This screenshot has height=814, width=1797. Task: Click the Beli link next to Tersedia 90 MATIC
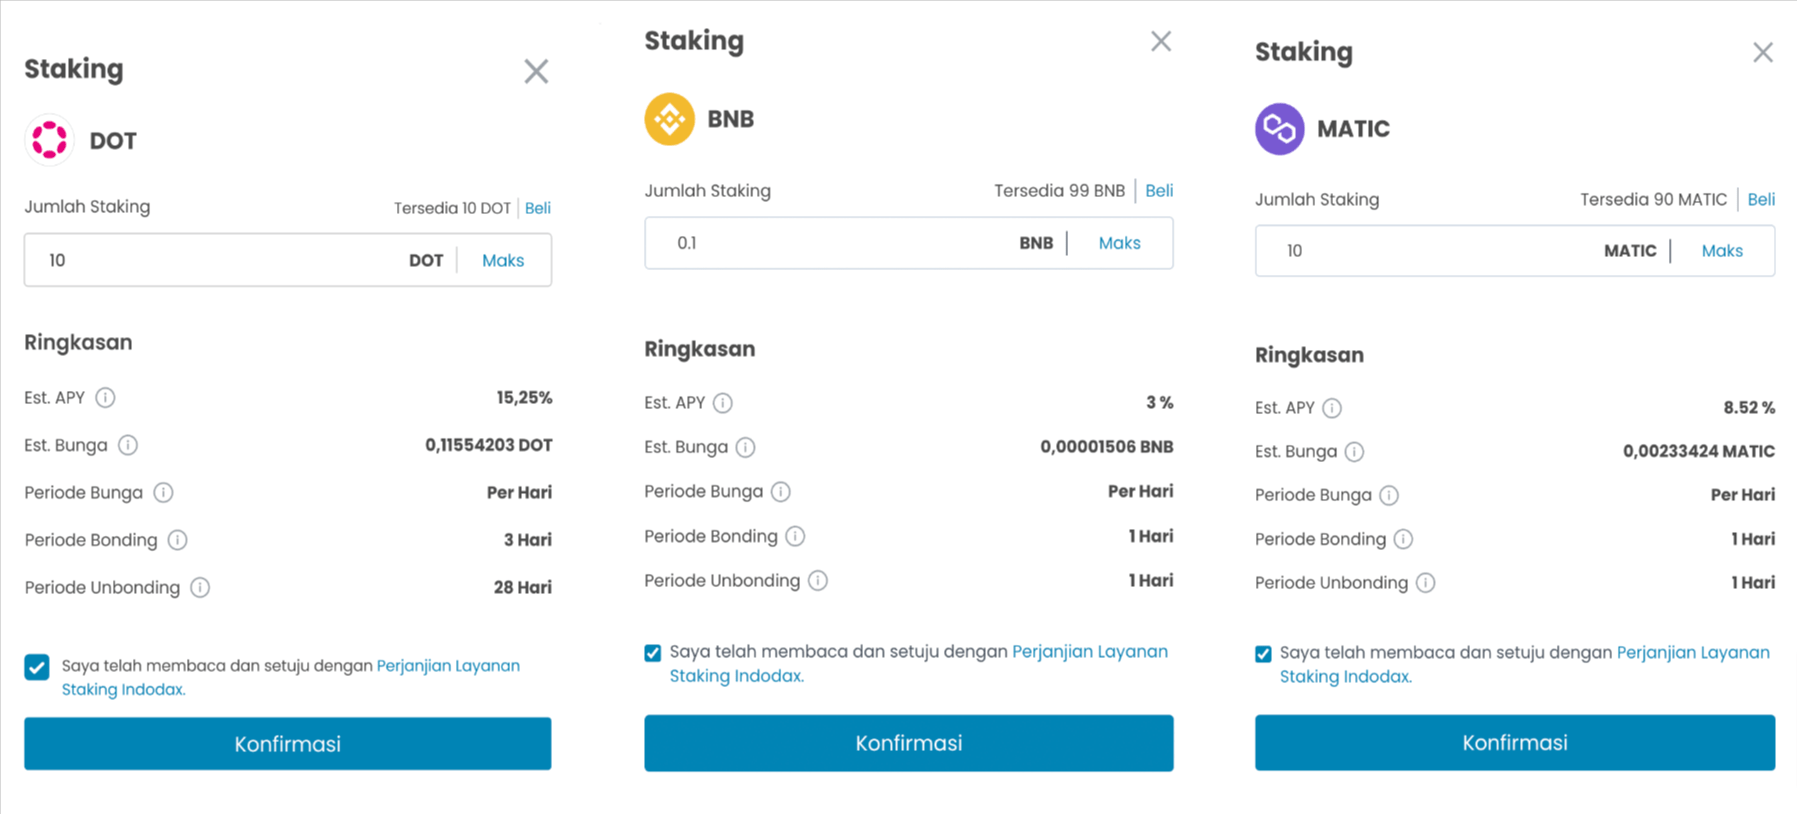(1761, 199)
